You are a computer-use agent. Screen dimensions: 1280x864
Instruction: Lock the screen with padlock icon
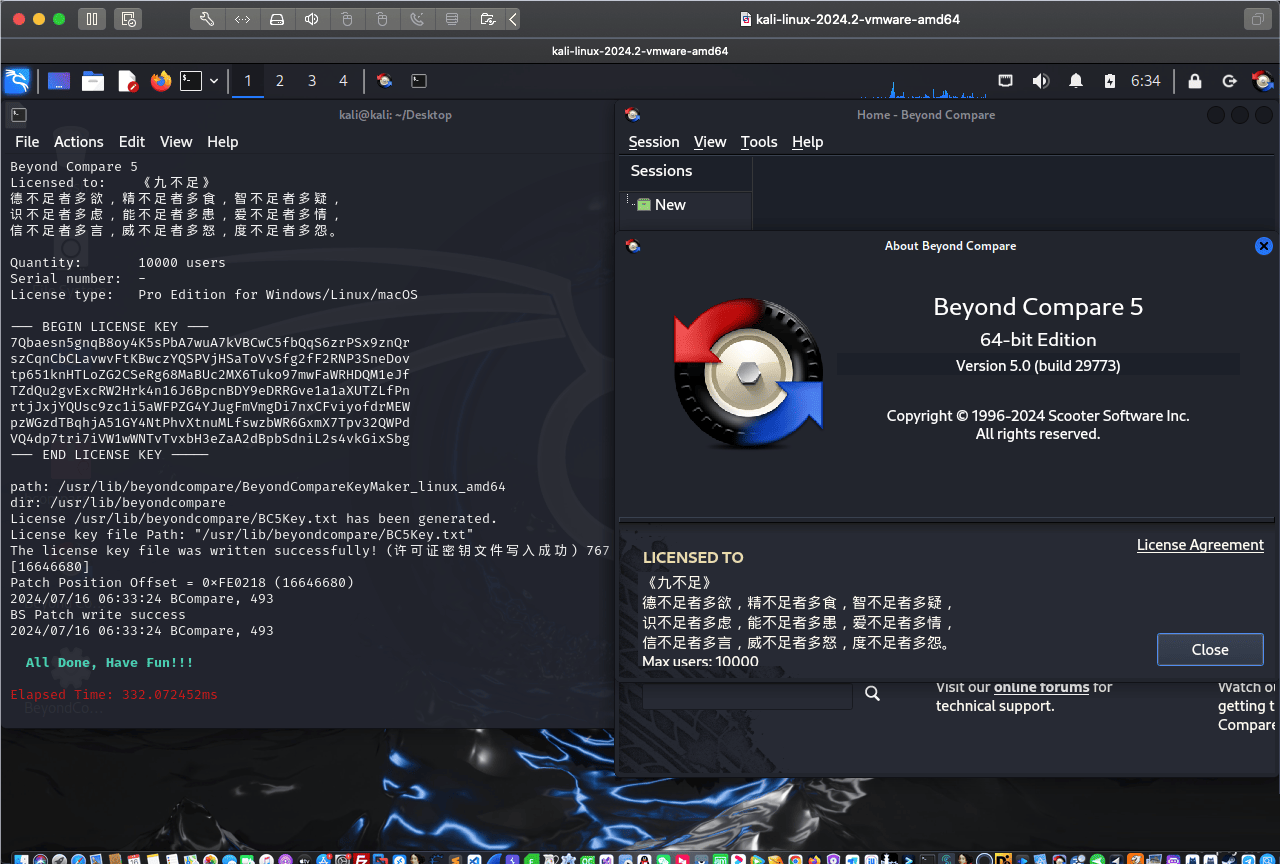click(1194, 81)
